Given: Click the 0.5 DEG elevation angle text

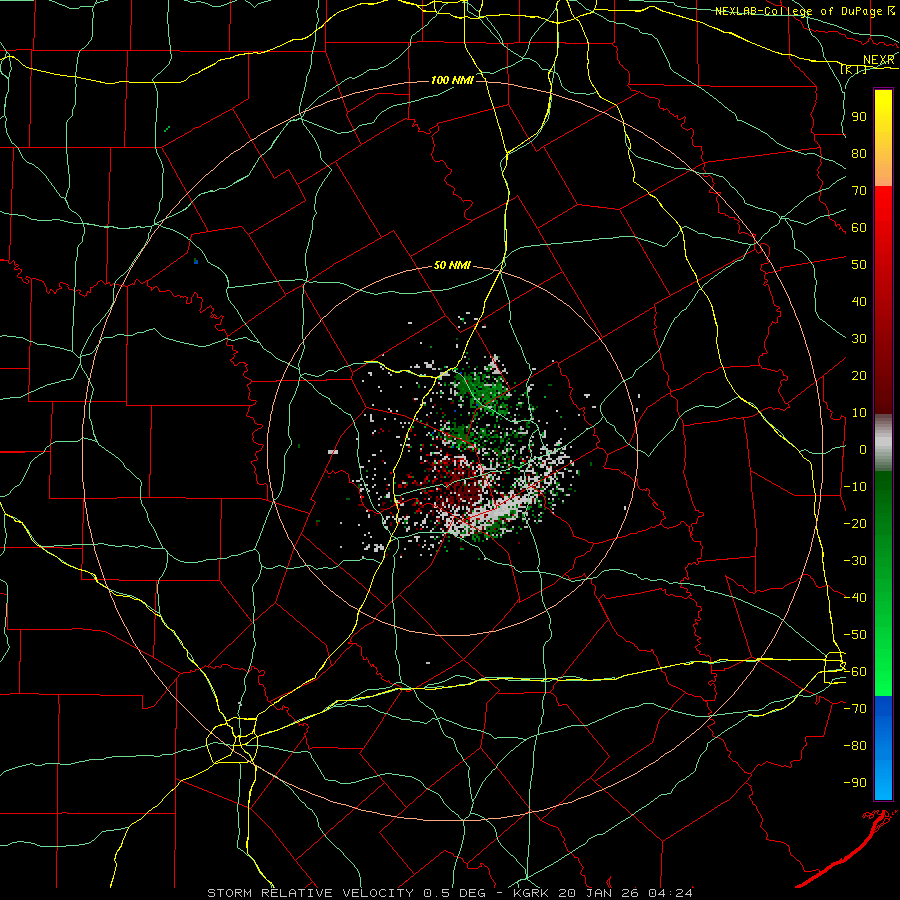Looking at the screenshot, I should click(454, 893).
